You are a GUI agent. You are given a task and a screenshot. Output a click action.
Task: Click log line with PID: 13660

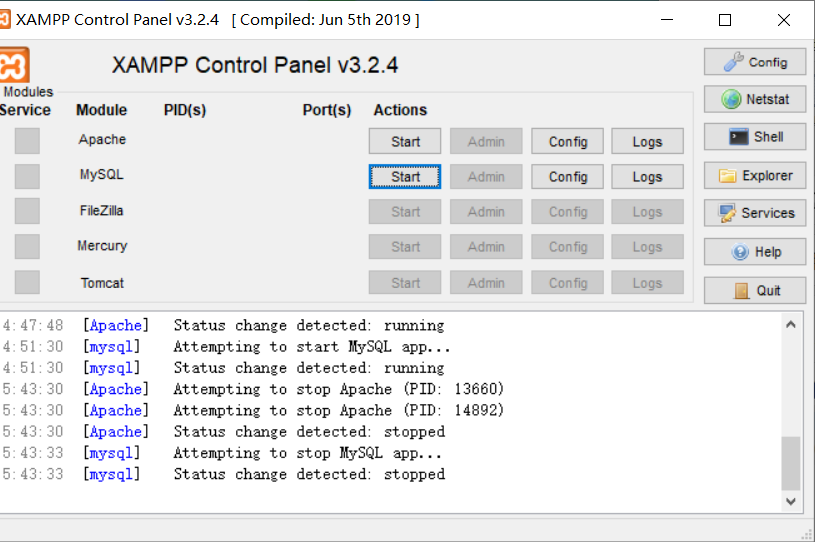(338, 389)
